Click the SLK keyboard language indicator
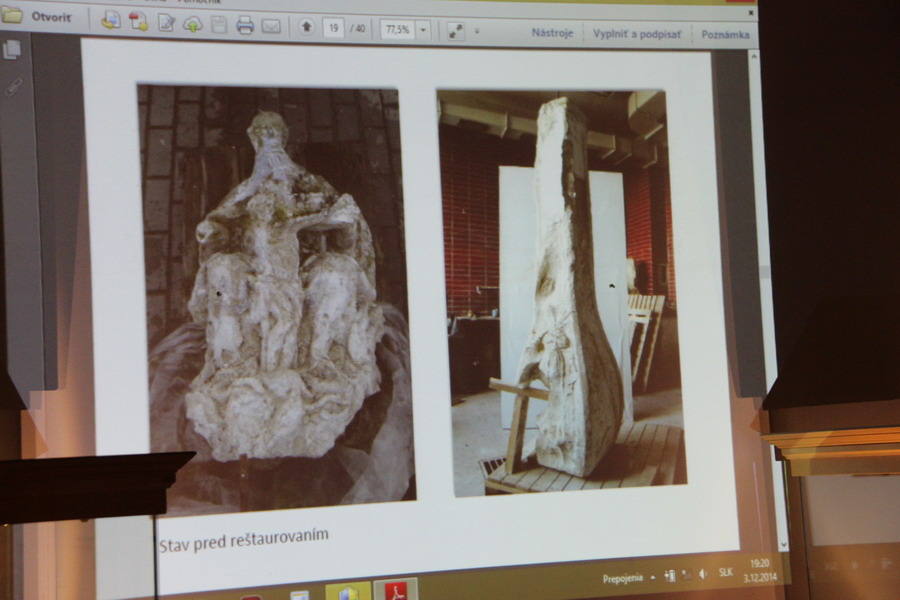Screen dimensions: 900x600 (x=726, y=572)
